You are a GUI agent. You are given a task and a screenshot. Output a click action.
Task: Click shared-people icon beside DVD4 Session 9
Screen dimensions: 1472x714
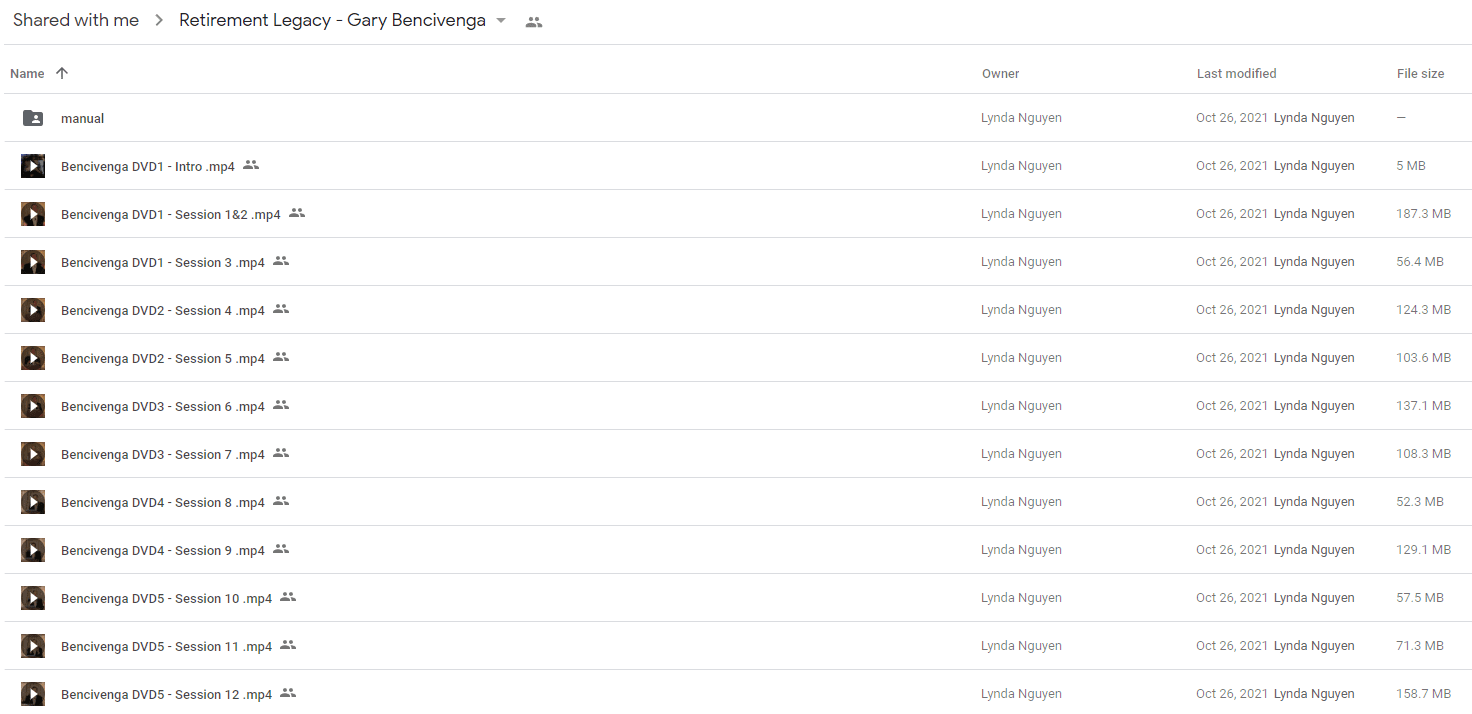(x=281, y=549)
